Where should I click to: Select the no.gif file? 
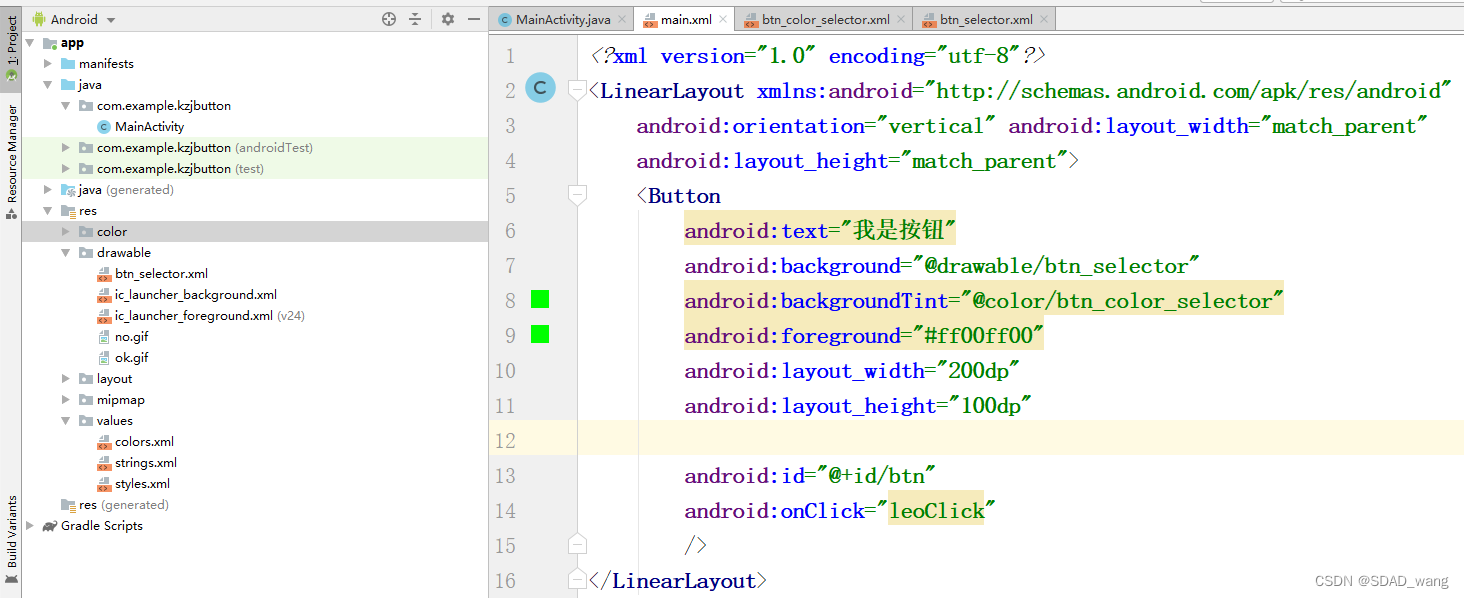(131, 337)
